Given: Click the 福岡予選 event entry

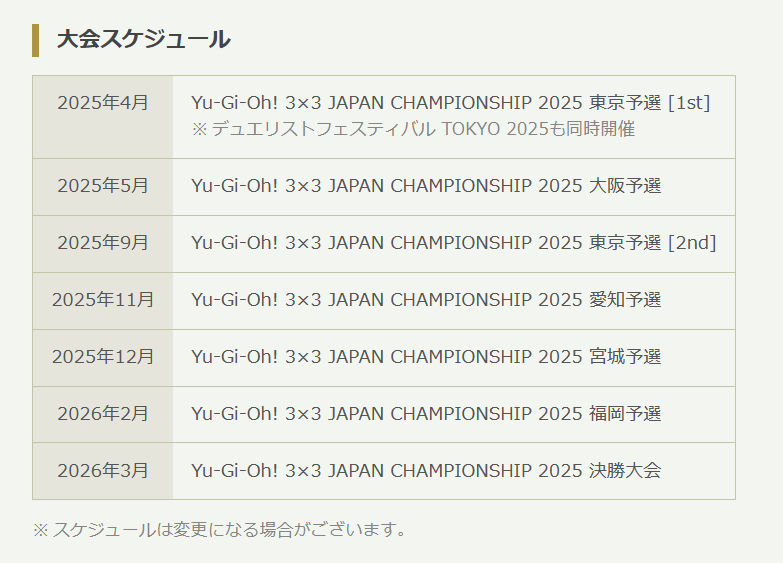Looking at the screenshot, I should tap(426, 414).
